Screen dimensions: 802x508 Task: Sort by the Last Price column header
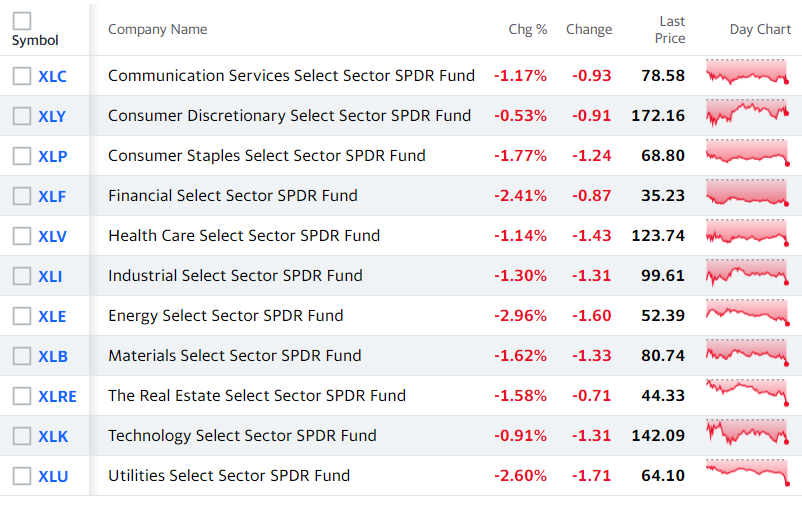click(670, 30)
